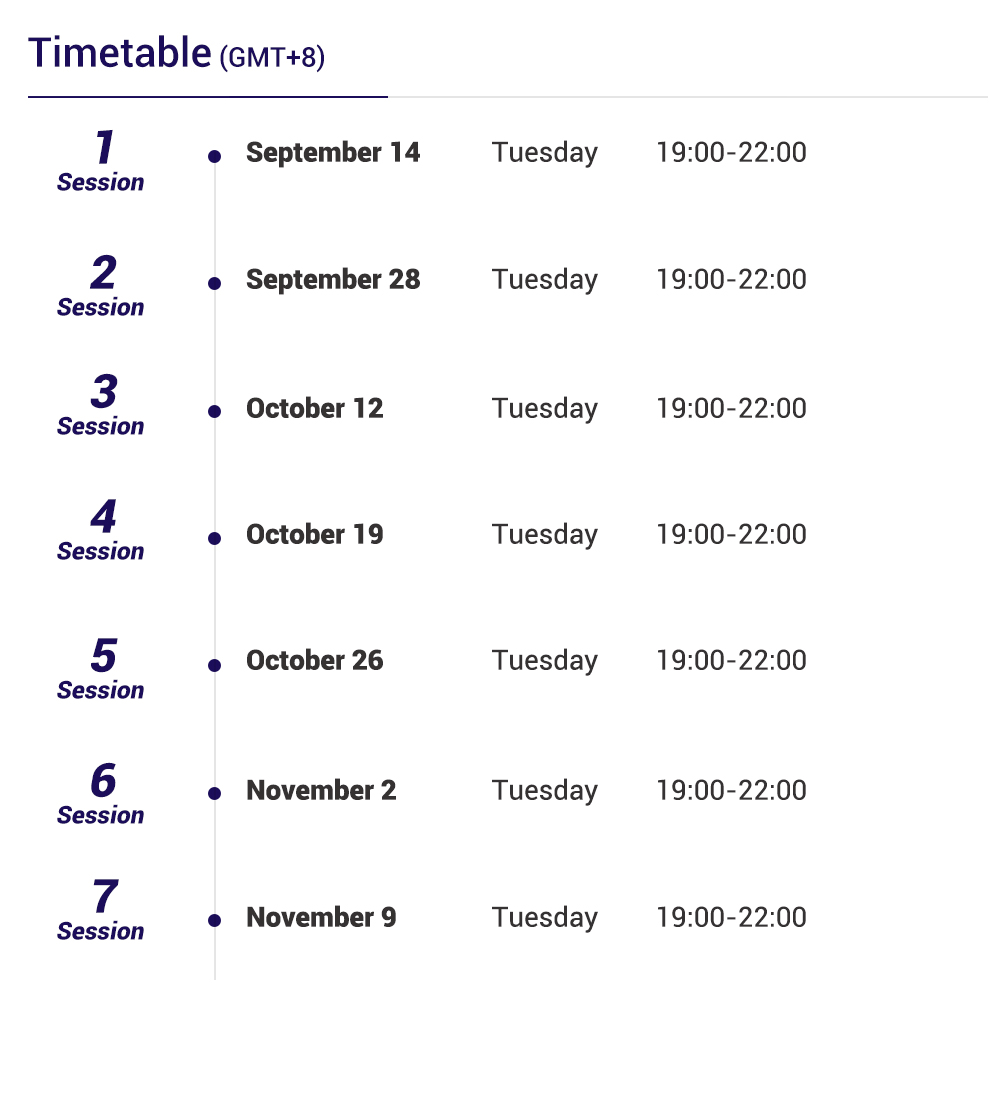Click the Session 7 timeline dot
Screen dimensions: 1000x1104
[214, 920]
